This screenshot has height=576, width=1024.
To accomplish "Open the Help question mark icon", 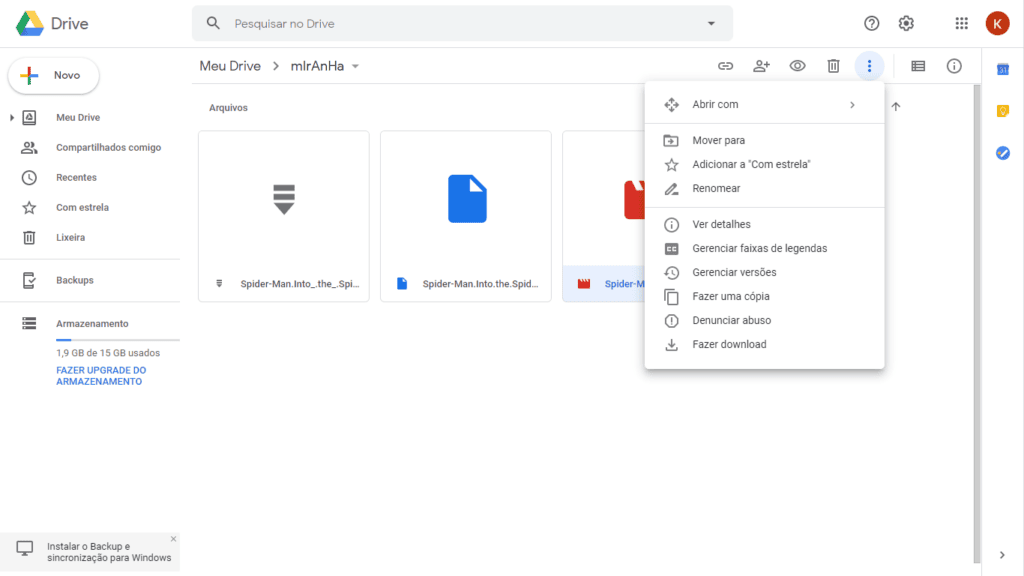I will point(871,24).
